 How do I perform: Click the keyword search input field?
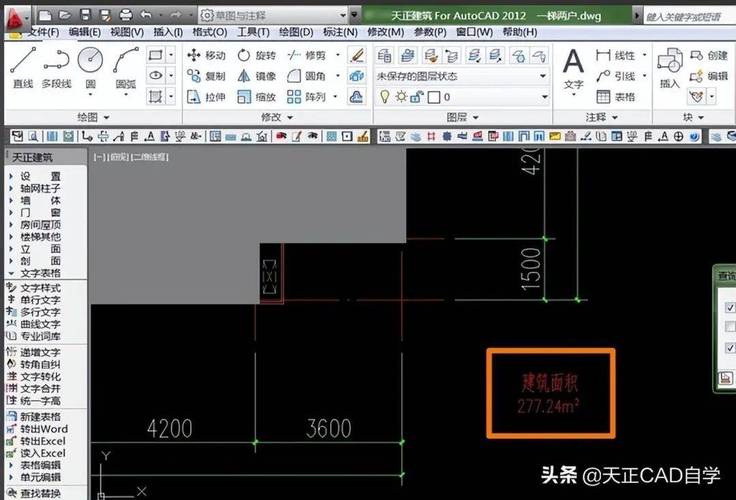685,16
